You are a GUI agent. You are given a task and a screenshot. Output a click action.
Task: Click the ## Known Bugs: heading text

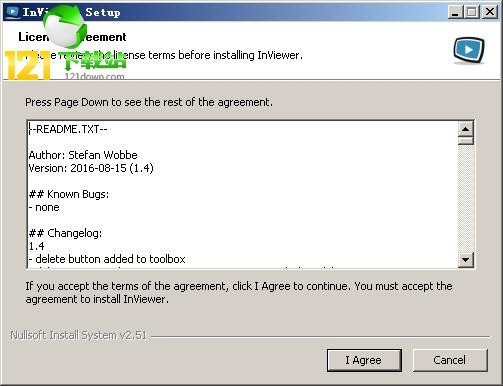pyautogui.click(x=69, y=194)
